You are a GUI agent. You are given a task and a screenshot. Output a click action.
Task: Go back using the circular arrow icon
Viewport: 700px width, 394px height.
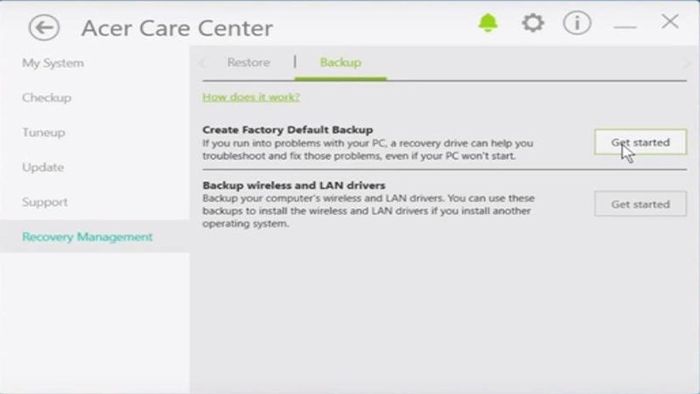coord(44,28)
